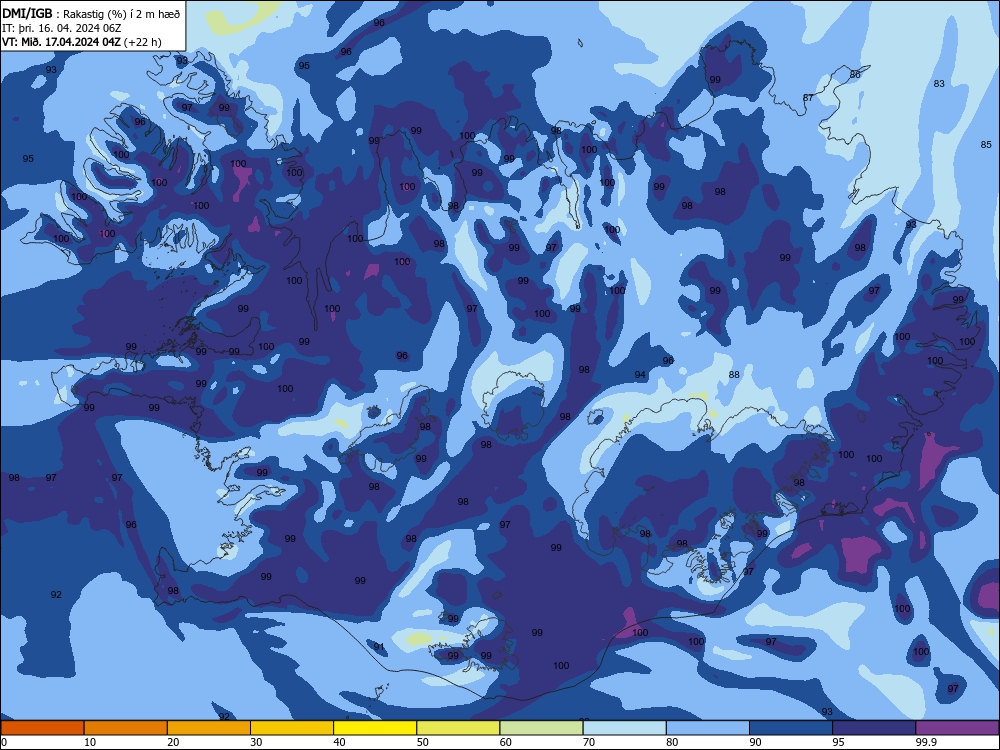Click the dark orange 0–10 legend swatch
1000x750 pixels.
[42, 728]
